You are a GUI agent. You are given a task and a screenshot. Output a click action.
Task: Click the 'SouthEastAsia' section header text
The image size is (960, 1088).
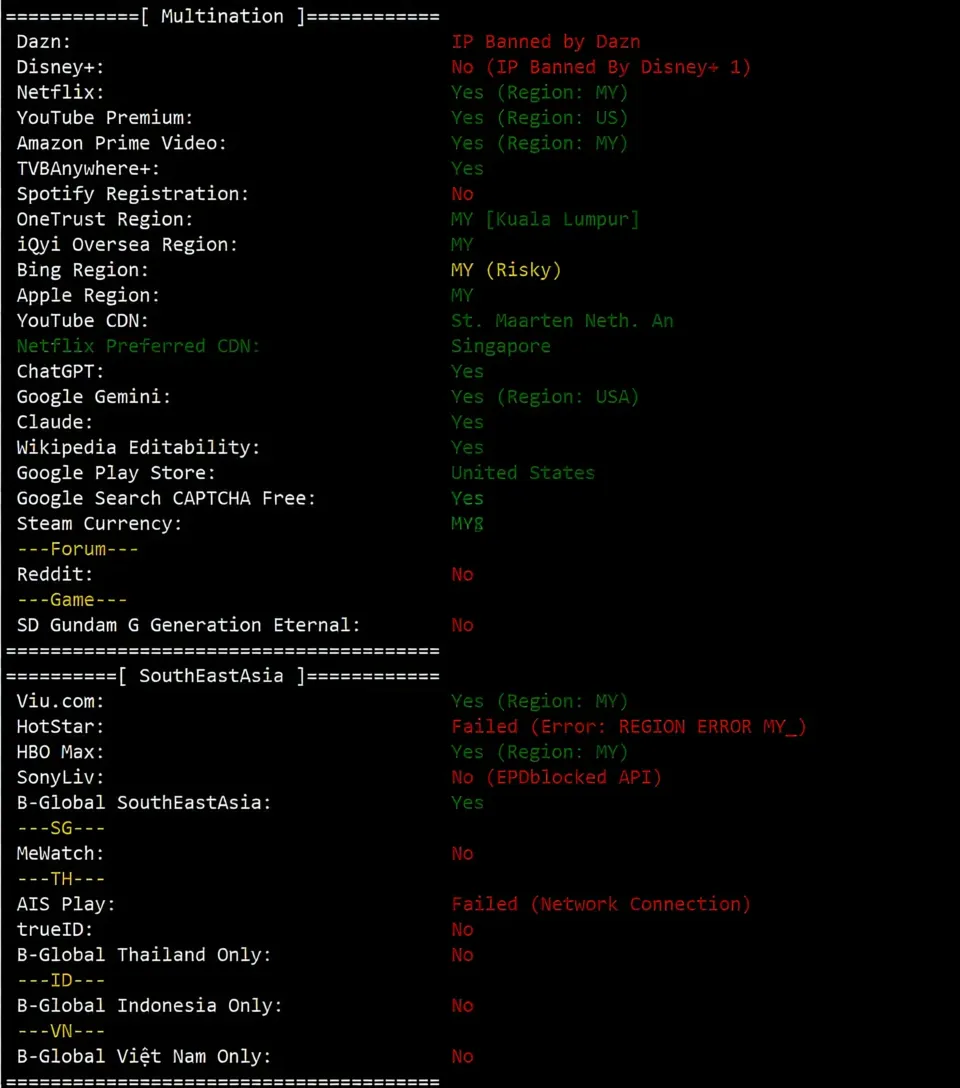click(211, 676)
